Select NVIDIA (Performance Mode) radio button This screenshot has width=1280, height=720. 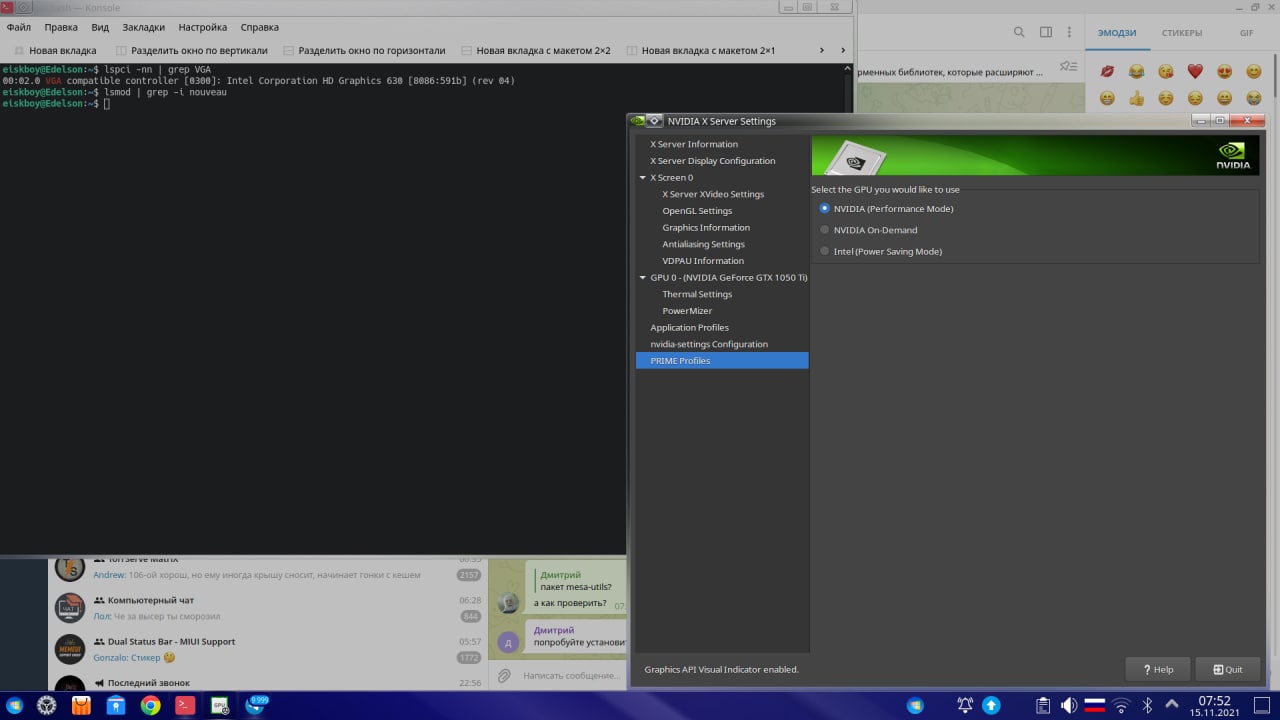click(x=825, y=209)
